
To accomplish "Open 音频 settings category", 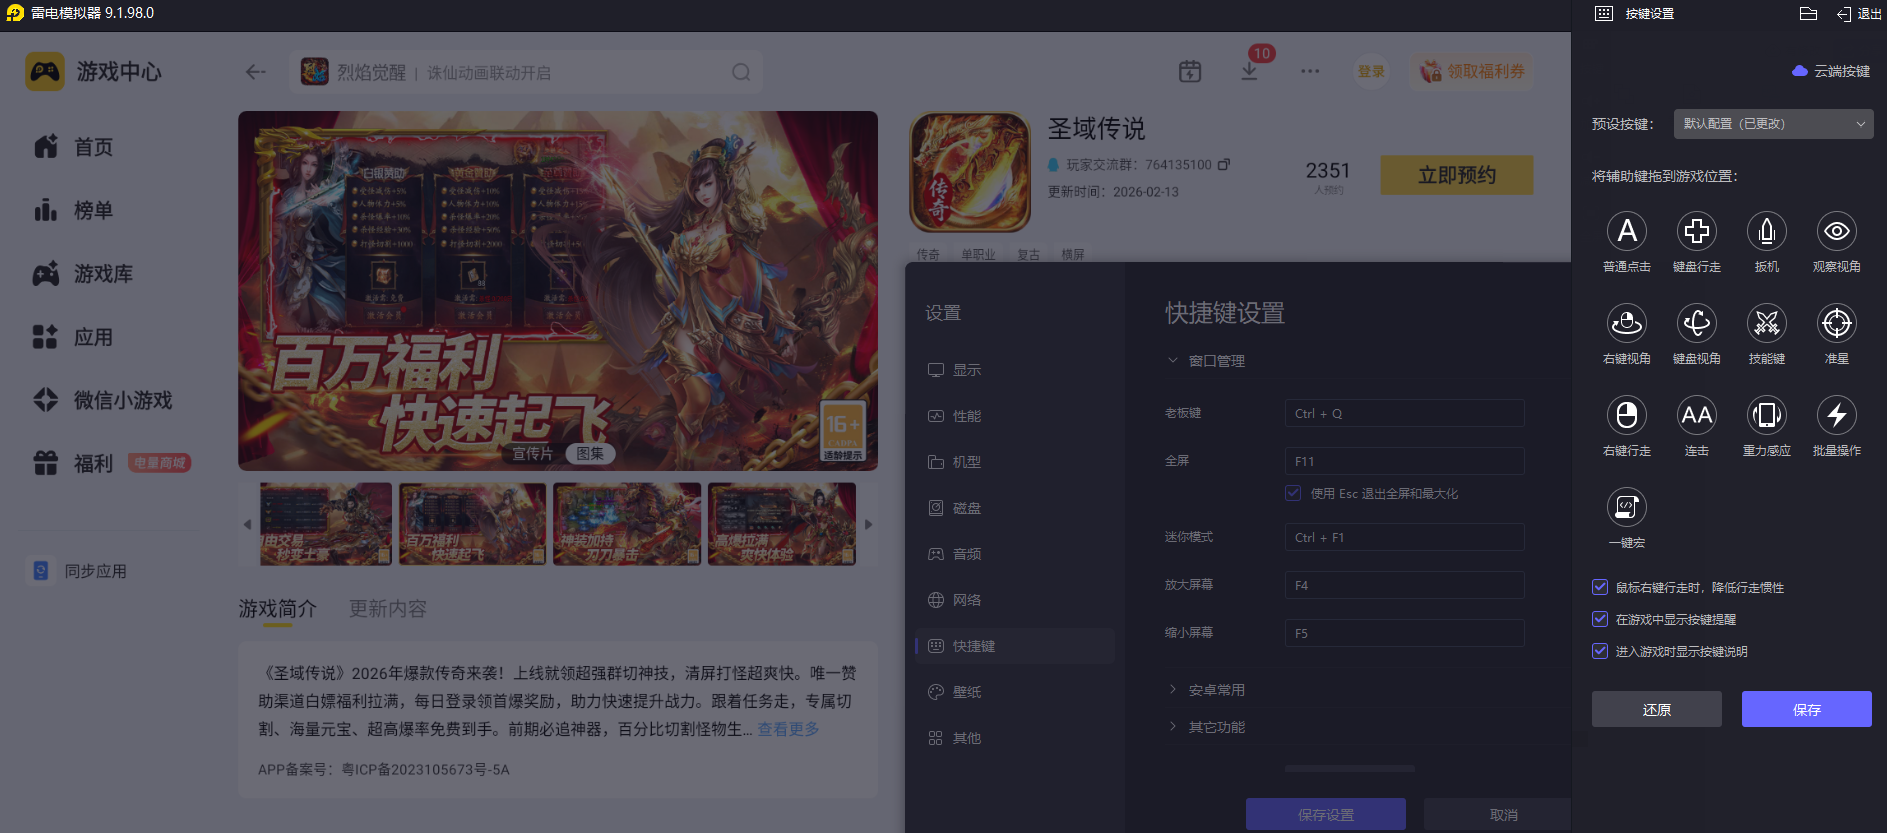I will click(1015, 554).
